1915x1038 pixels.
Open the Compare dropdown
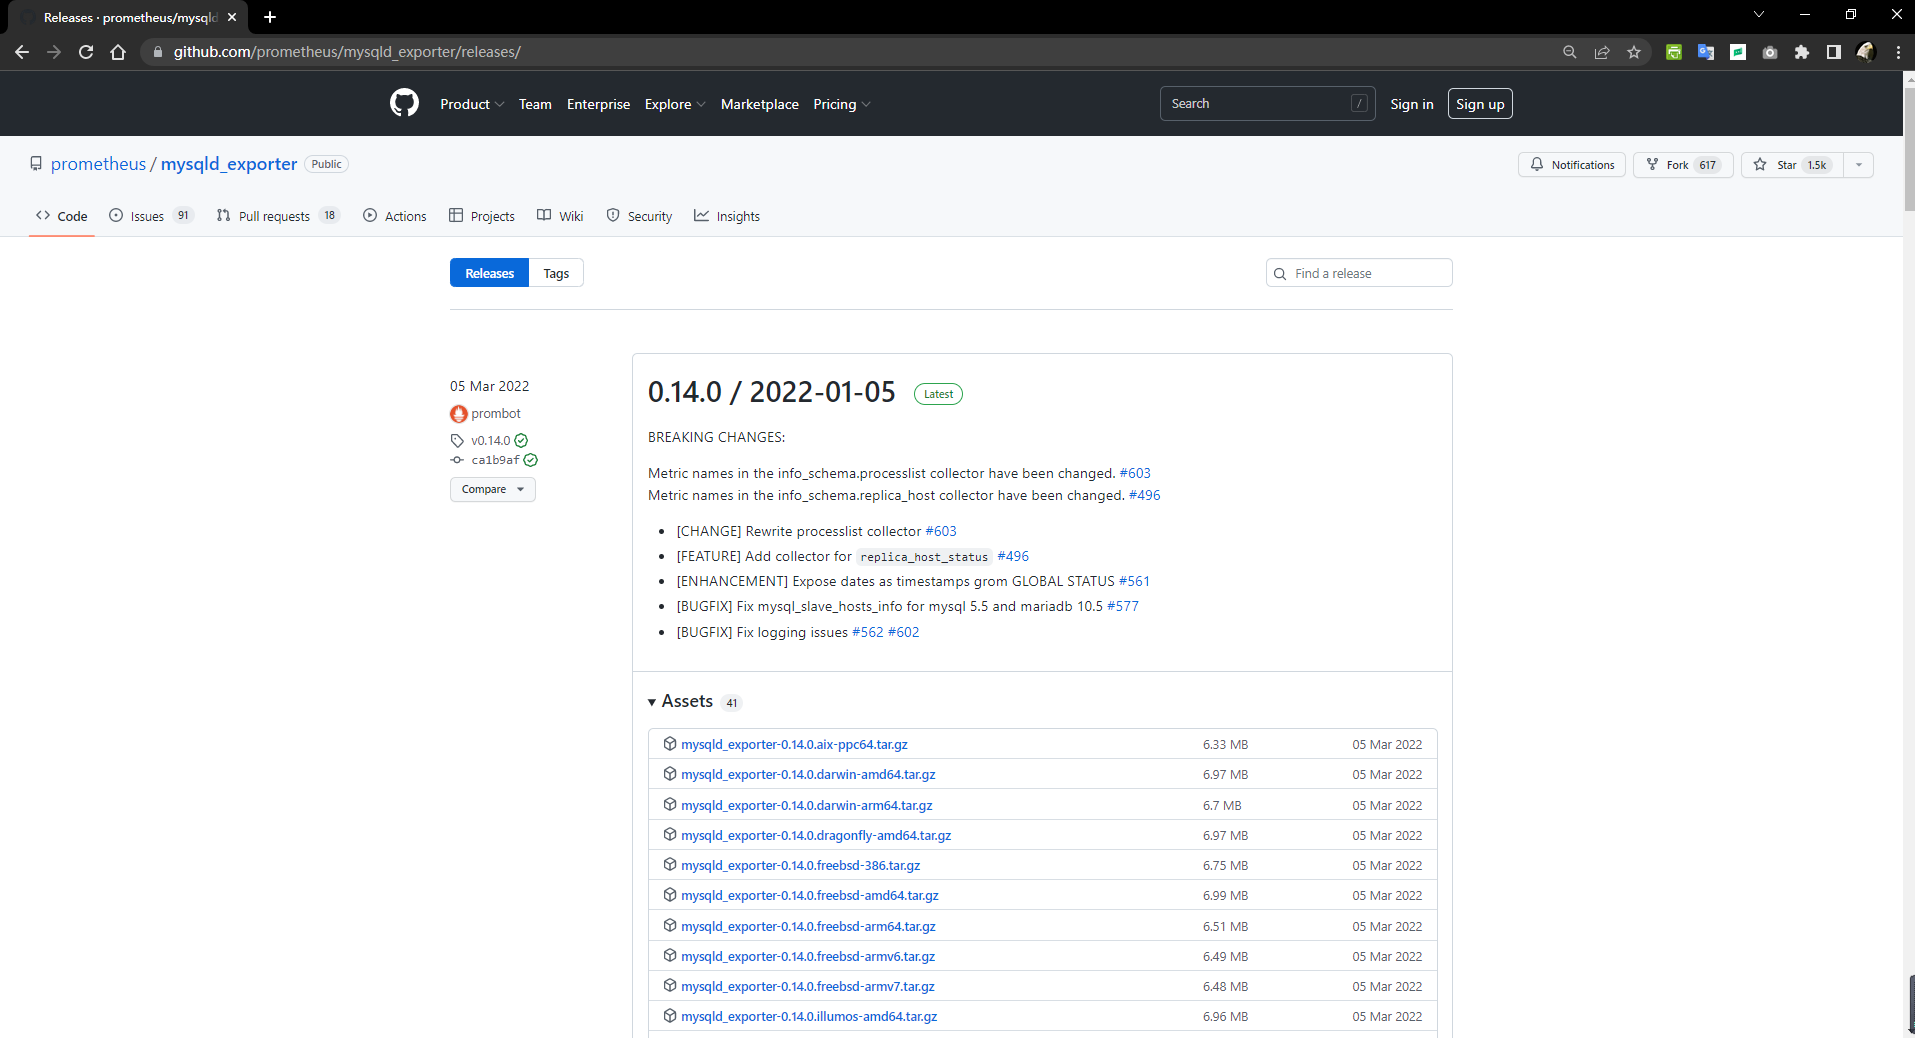(493, 489)
